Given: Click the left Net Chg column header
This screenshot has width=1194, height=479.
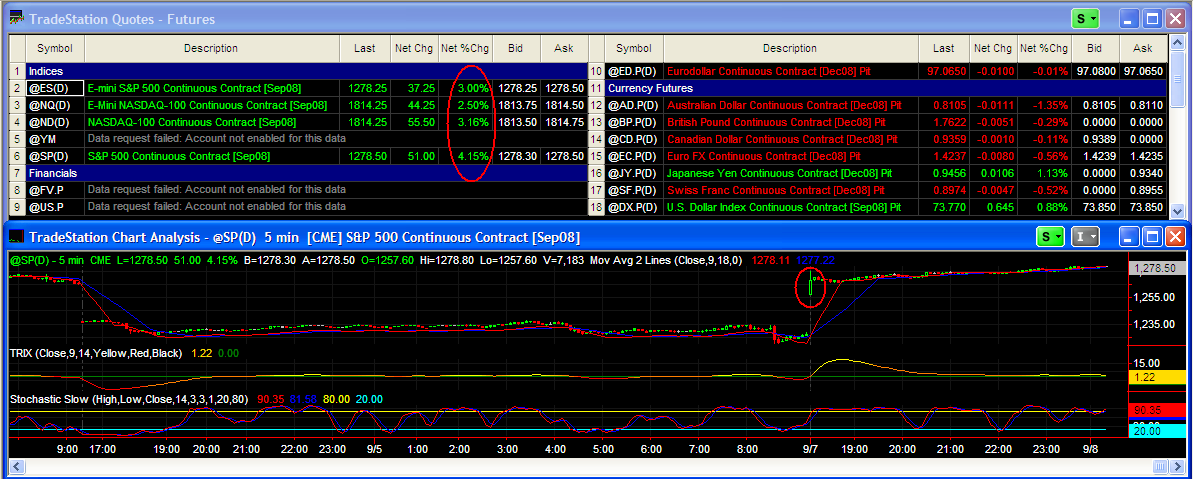Looking at the screenshot, I should pyautogui.click(x=414, y=49).
